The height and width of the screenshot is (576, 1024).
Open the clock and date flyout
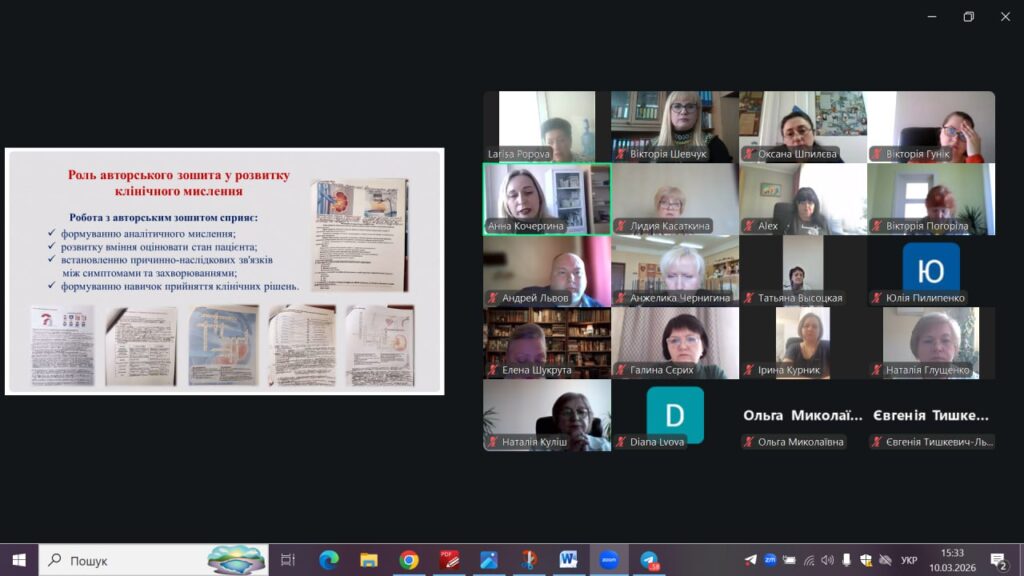pos(953,560)
